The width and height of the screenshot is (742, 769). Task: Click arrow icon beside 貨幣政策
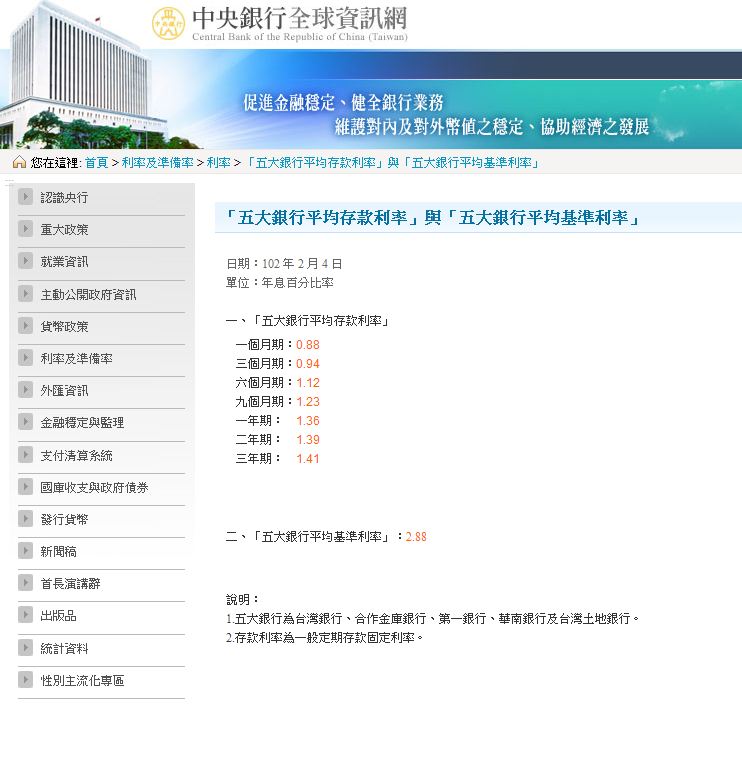(25, 326)
